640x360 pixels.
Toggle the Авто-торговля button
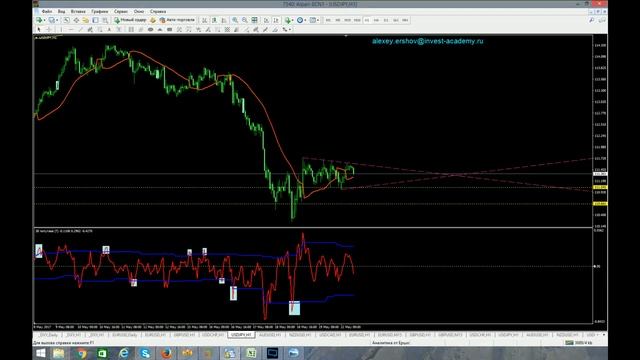178,20
